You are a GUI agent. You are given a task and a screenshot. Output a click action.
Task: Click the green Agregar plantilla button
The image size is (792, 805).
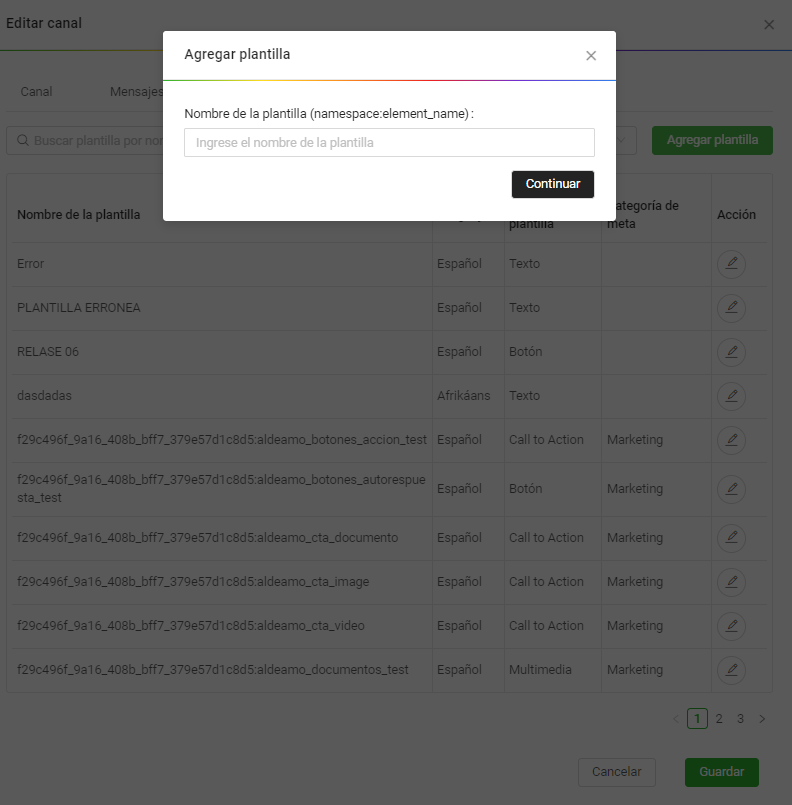(x=712, y=140)
